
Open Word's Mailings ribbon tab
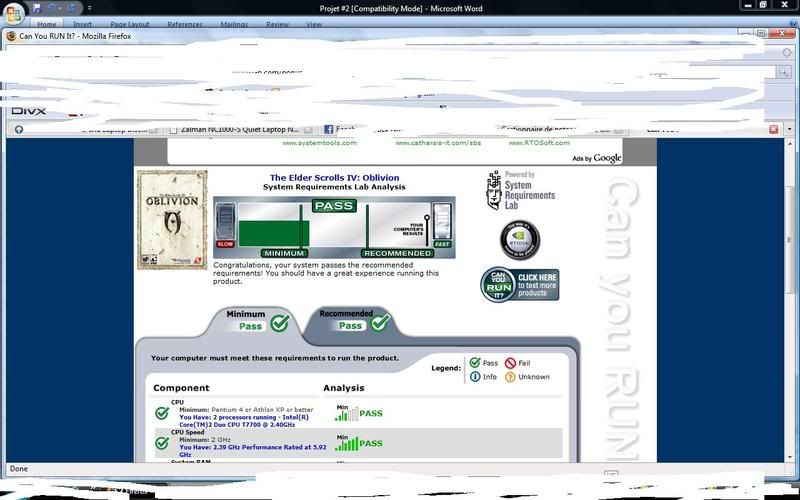(234, 24)
